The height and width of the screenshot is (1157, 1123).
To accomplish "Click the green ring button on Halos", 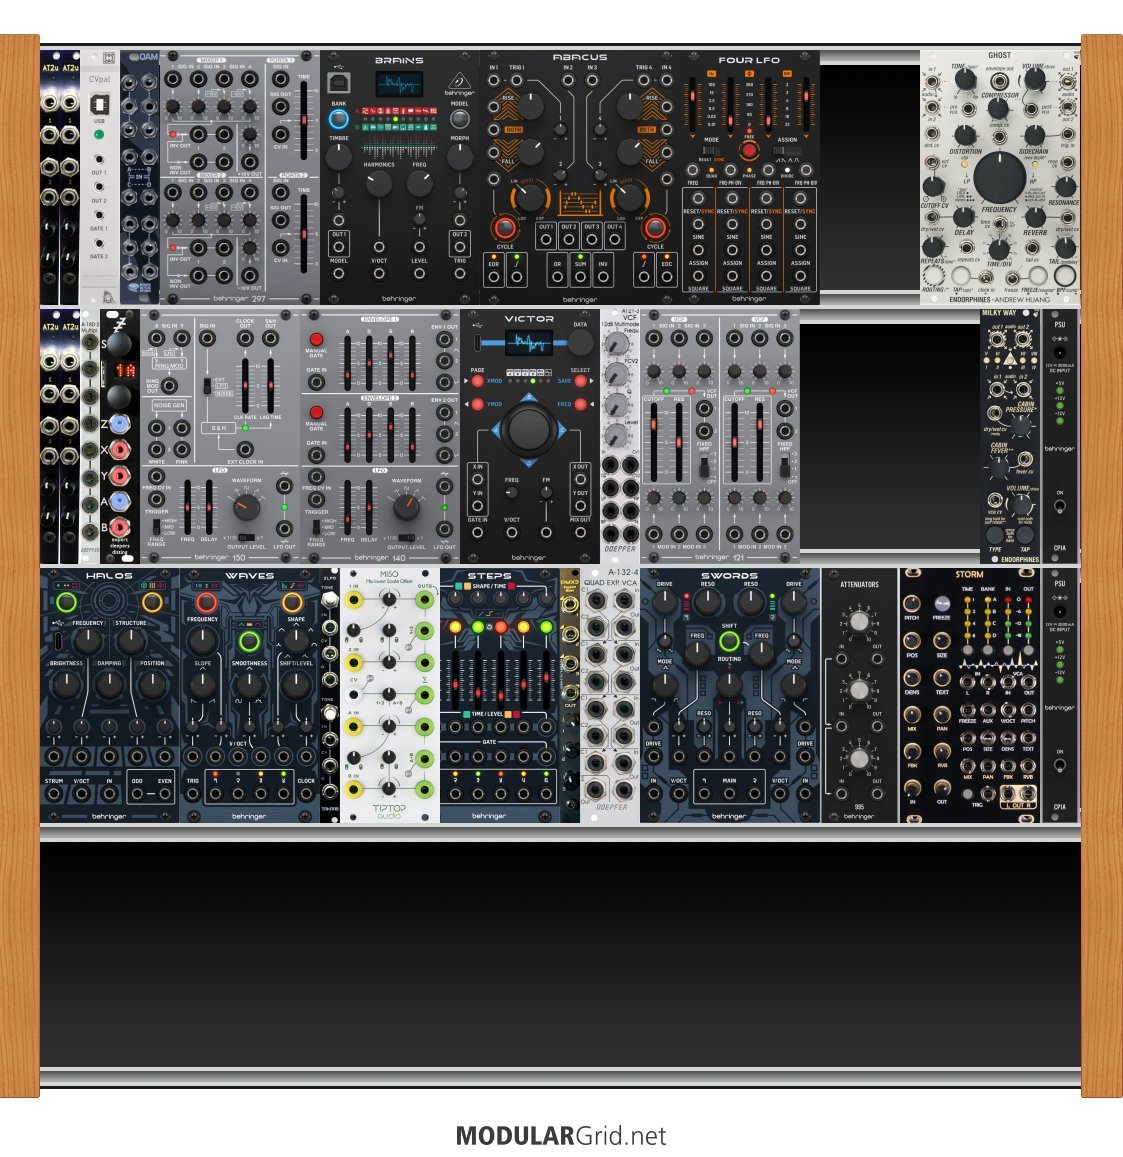I will pyautogui.click(x=66, y=602).
